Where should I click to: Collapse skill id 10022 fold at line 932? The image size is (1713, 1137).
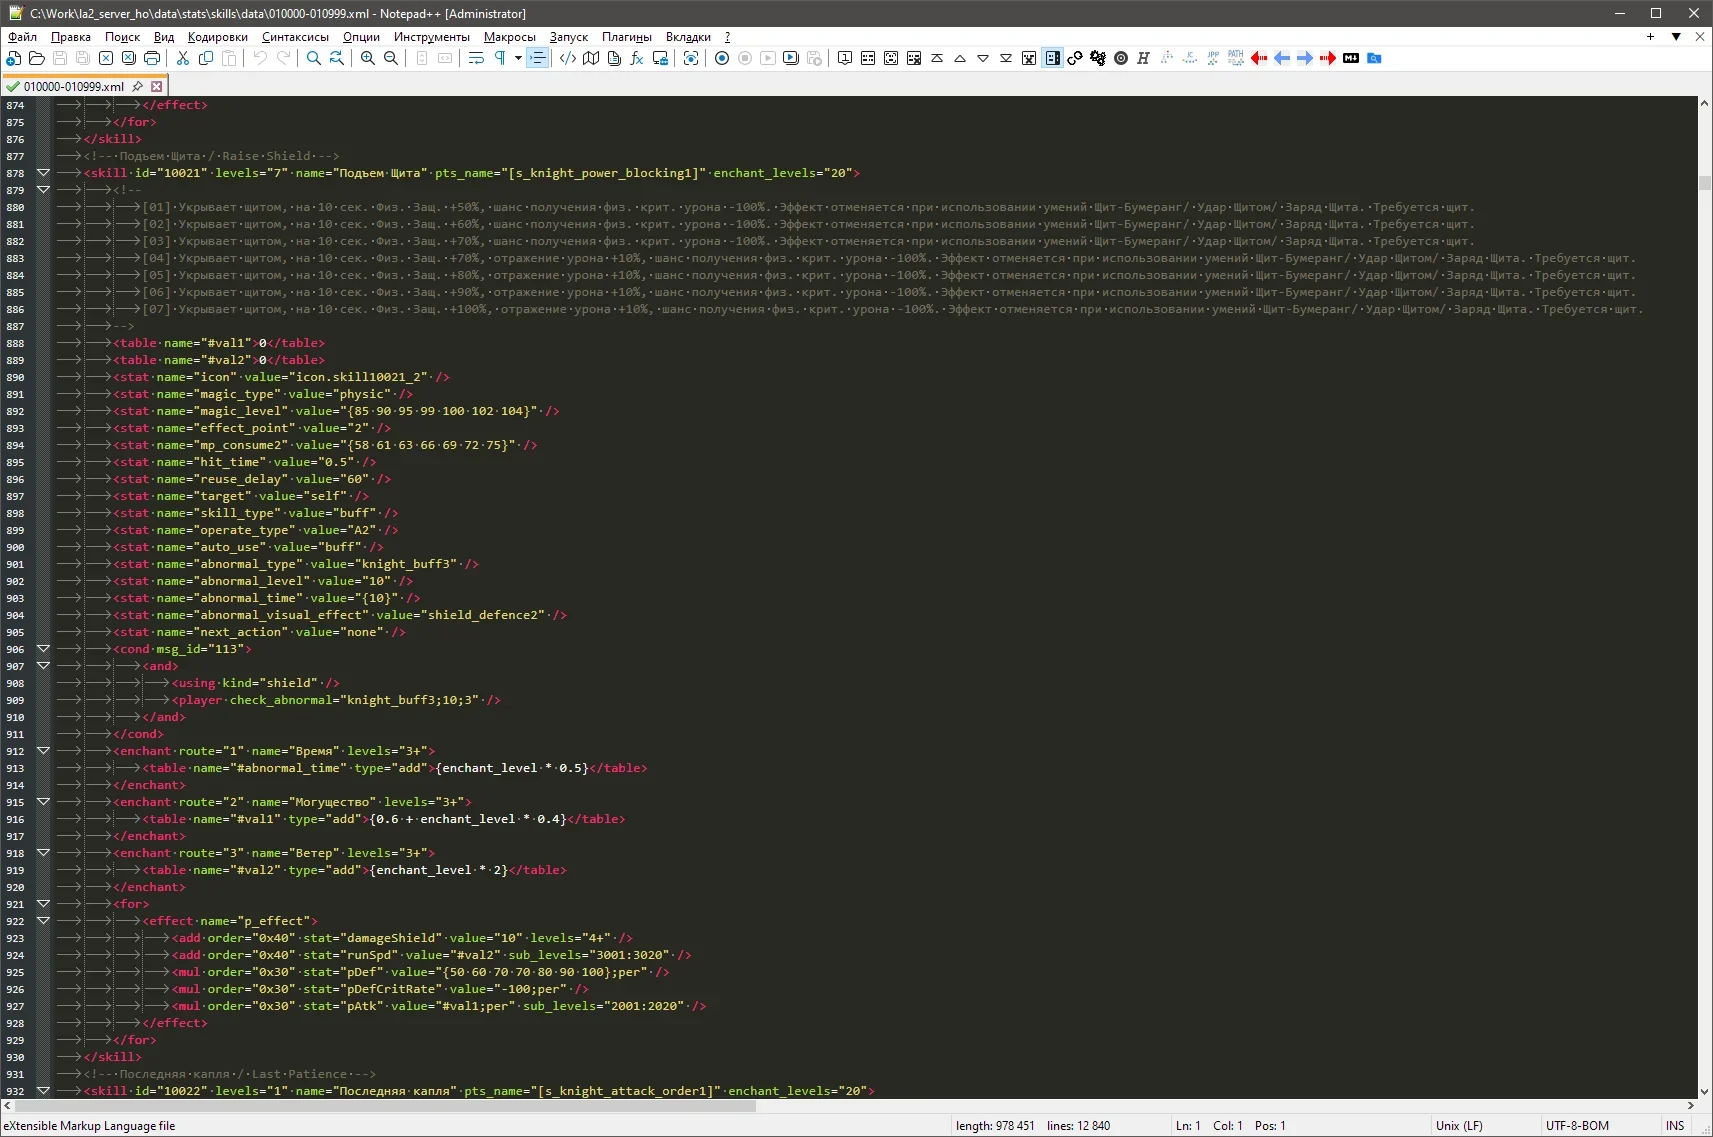coord(43,1091)
